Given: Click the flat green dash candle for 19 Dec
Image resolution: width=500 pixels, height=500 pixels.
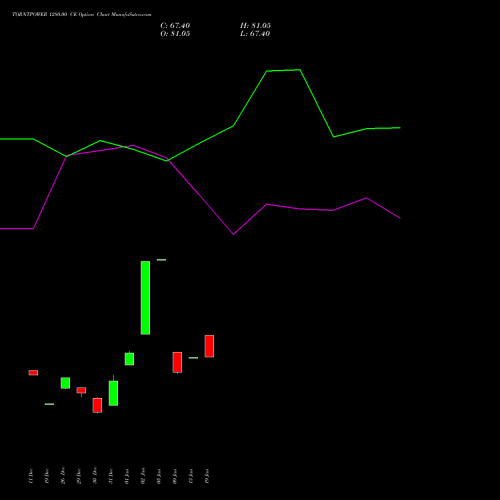Looking at the screenshot, I should [x=49, y=404].
